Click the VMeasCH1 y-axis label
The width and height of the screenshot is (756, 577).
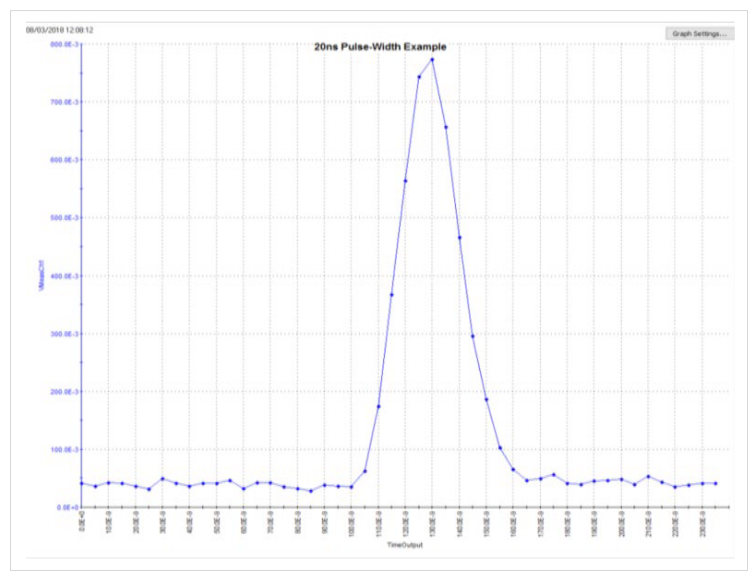click(40, 276)
